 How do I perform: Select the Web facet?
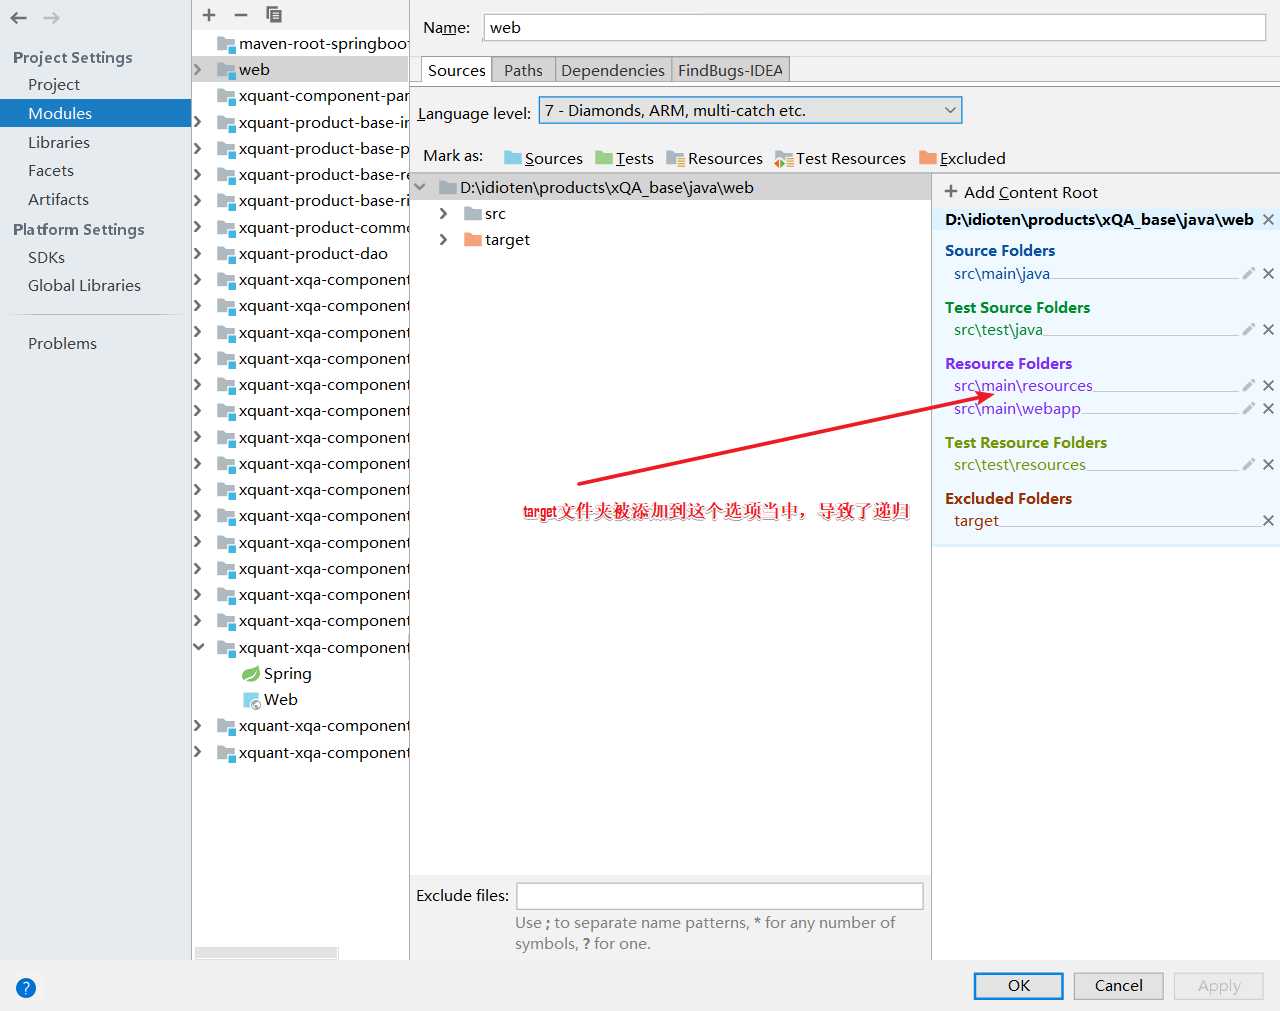tap(270, 699)
